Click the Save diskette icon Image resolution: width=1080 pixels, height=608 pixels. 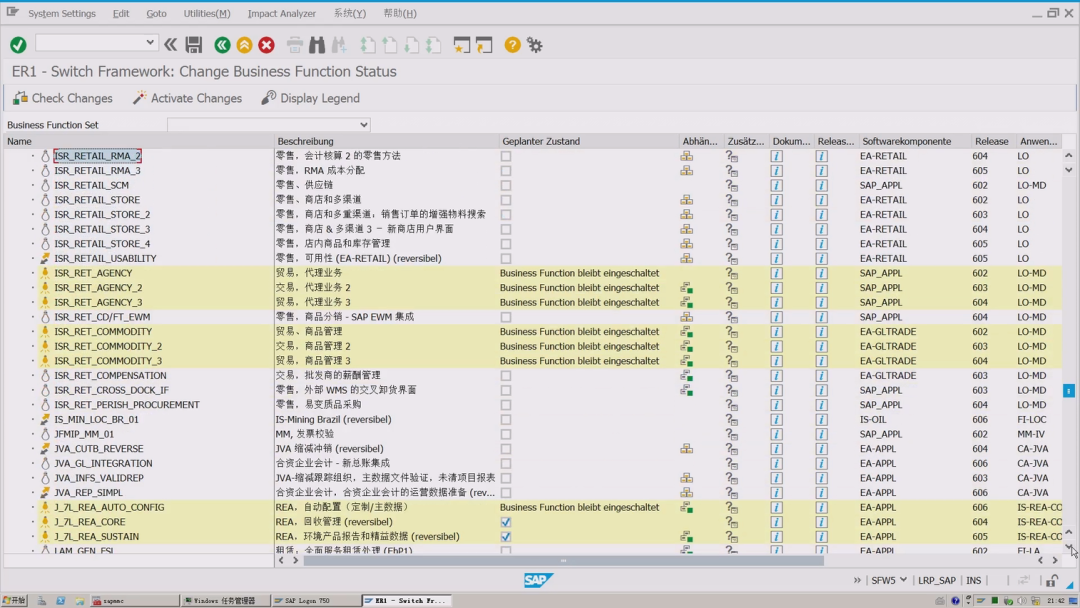pos(194,45)
